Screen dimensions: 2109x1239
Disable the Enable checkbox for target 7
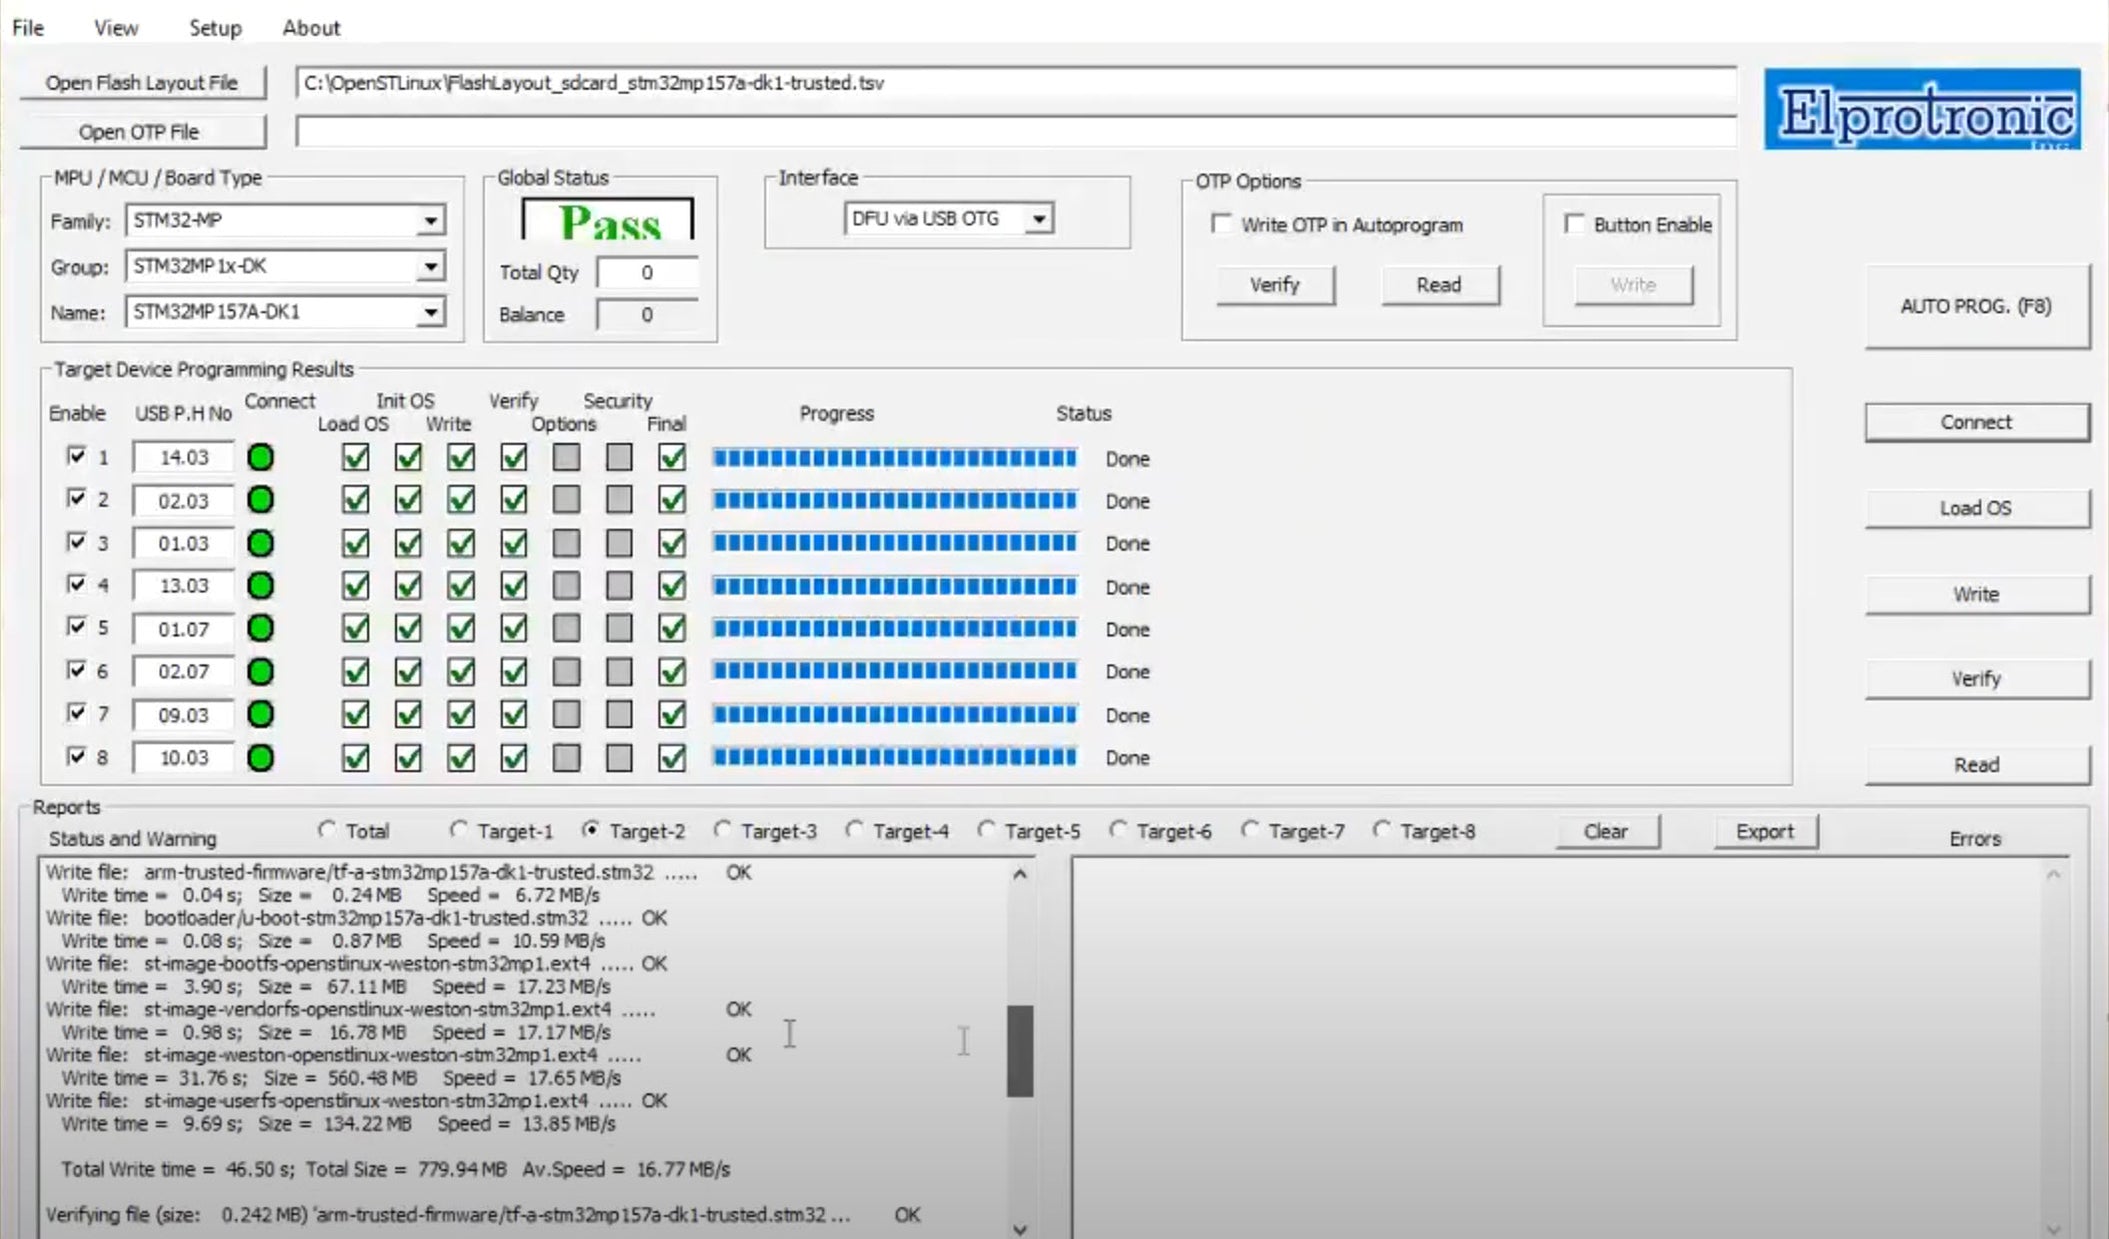coord(76,711)
